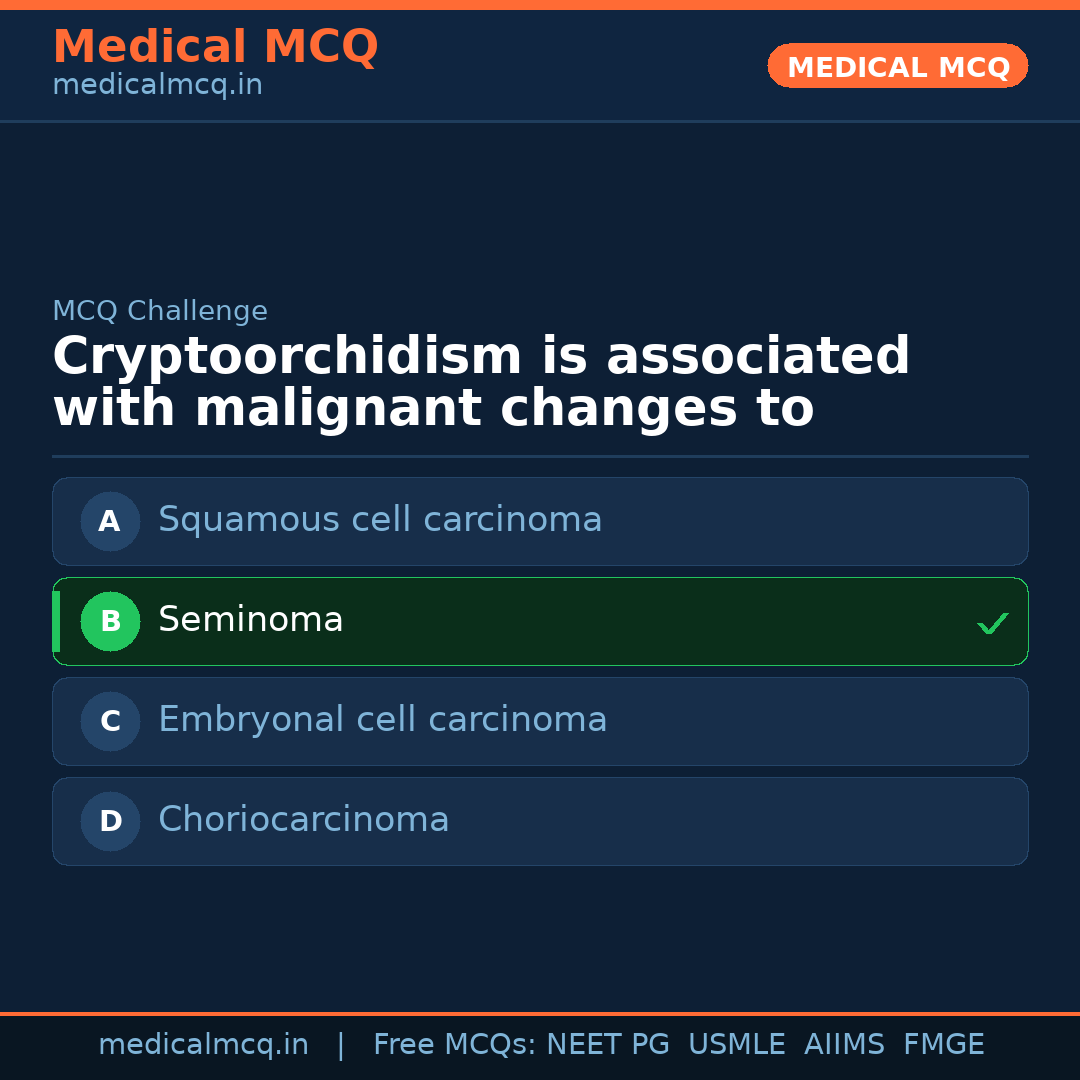Click the MCQ Challenge label
This screenshot has height=1080, width=1080.
(160, 311)
